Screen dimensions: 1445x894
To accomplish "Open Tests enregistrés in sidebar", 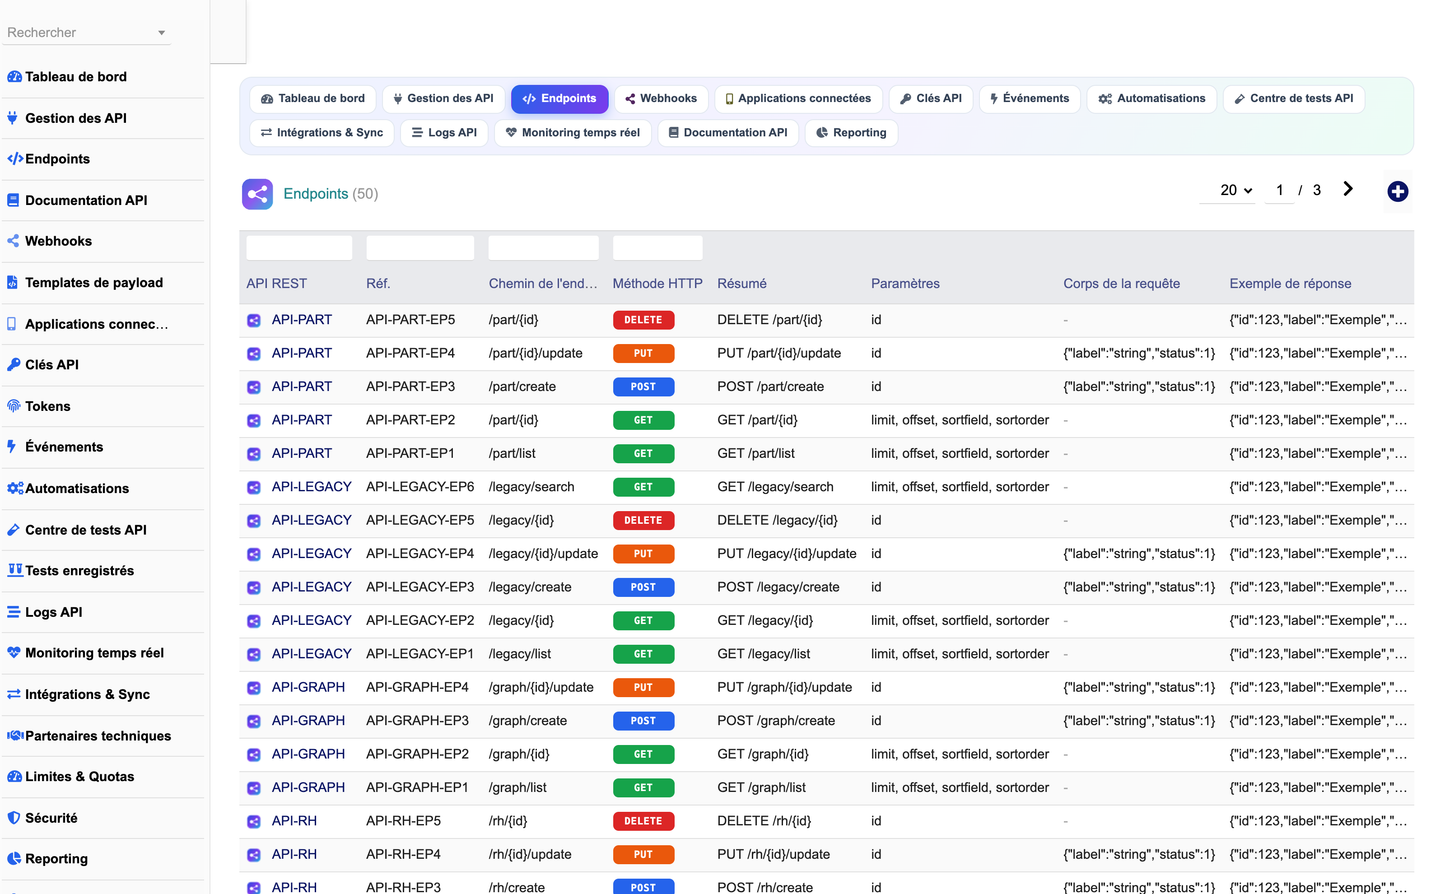I will tap(79, 571).
